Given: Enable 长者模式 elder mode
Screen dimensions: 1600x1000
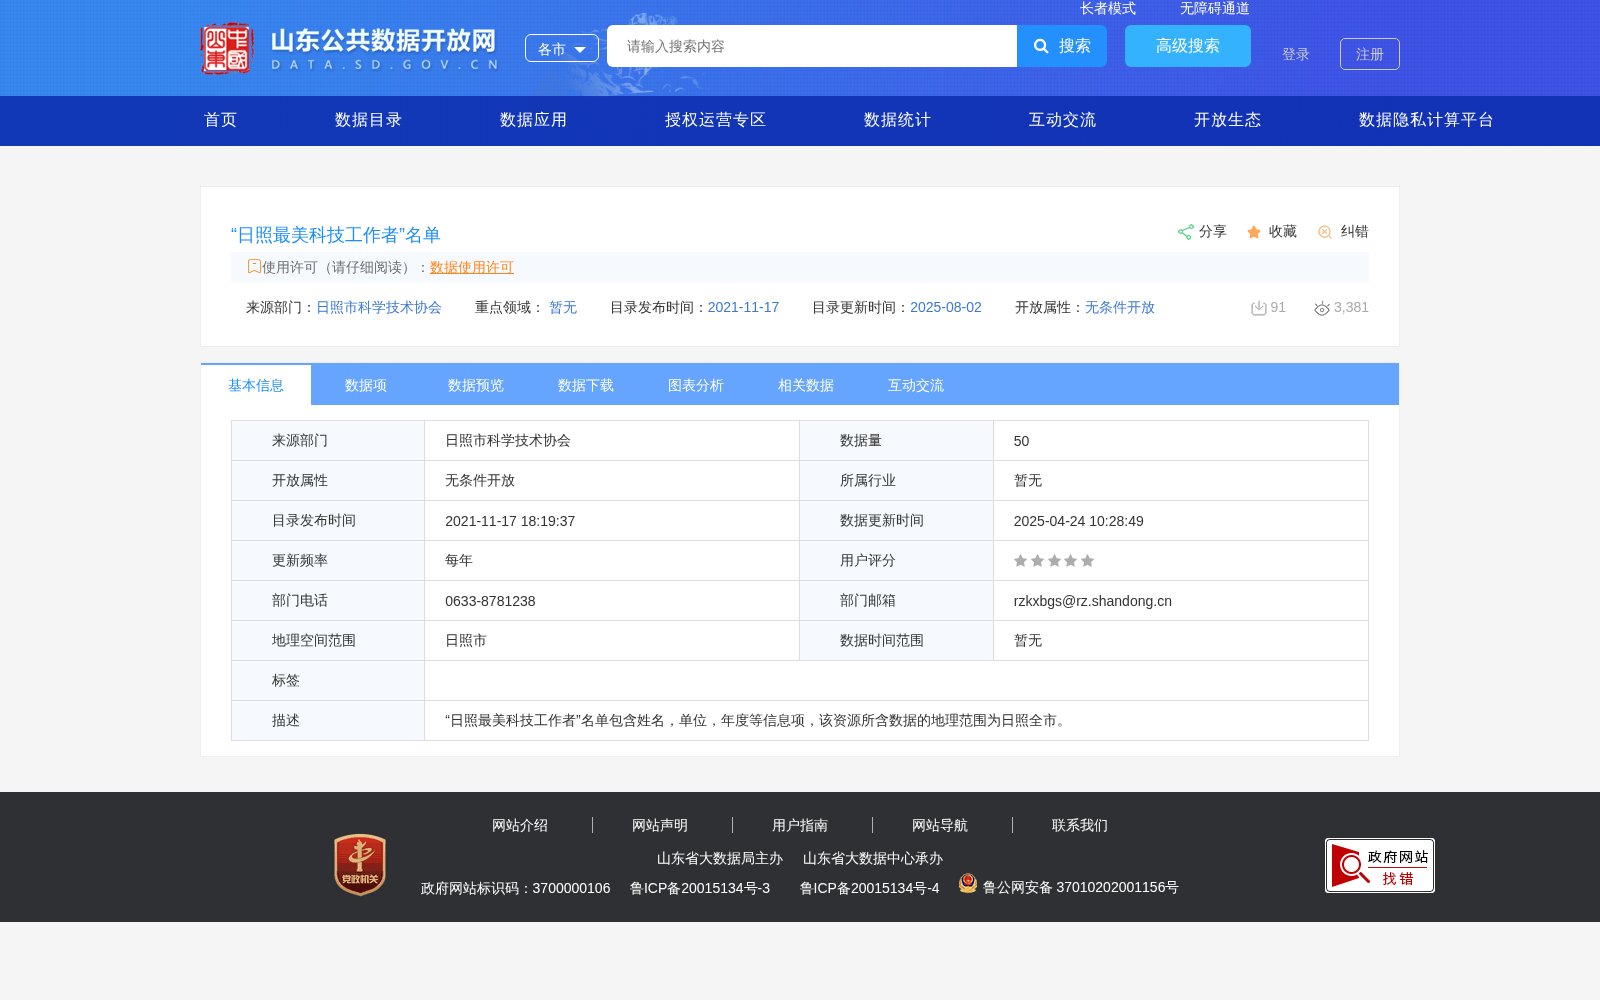Looking at the screenshot, I should [1108, 8].
